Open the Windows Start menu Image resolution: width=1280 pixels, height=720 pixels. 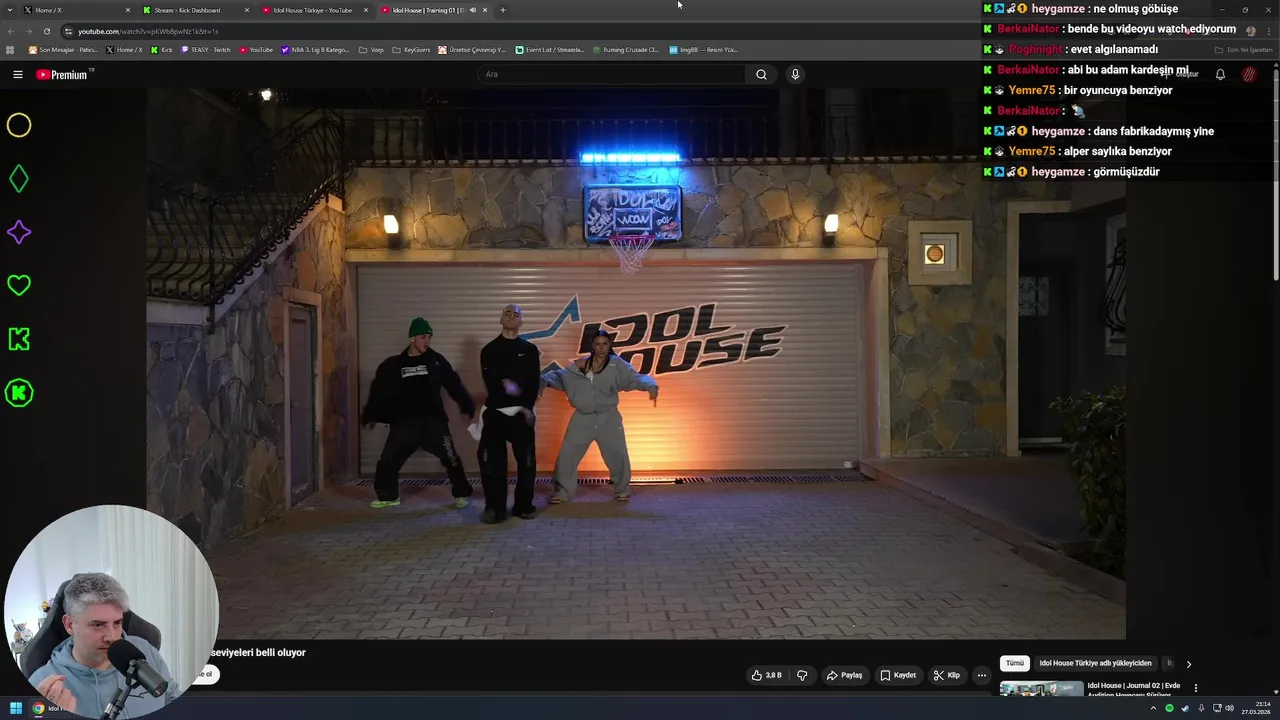click(15, 708)
